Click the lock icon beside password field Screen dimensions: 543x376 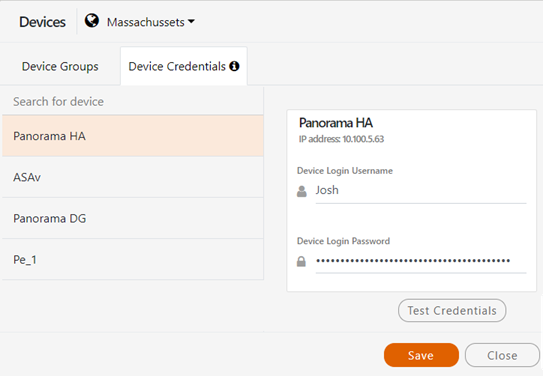(301, 261)
